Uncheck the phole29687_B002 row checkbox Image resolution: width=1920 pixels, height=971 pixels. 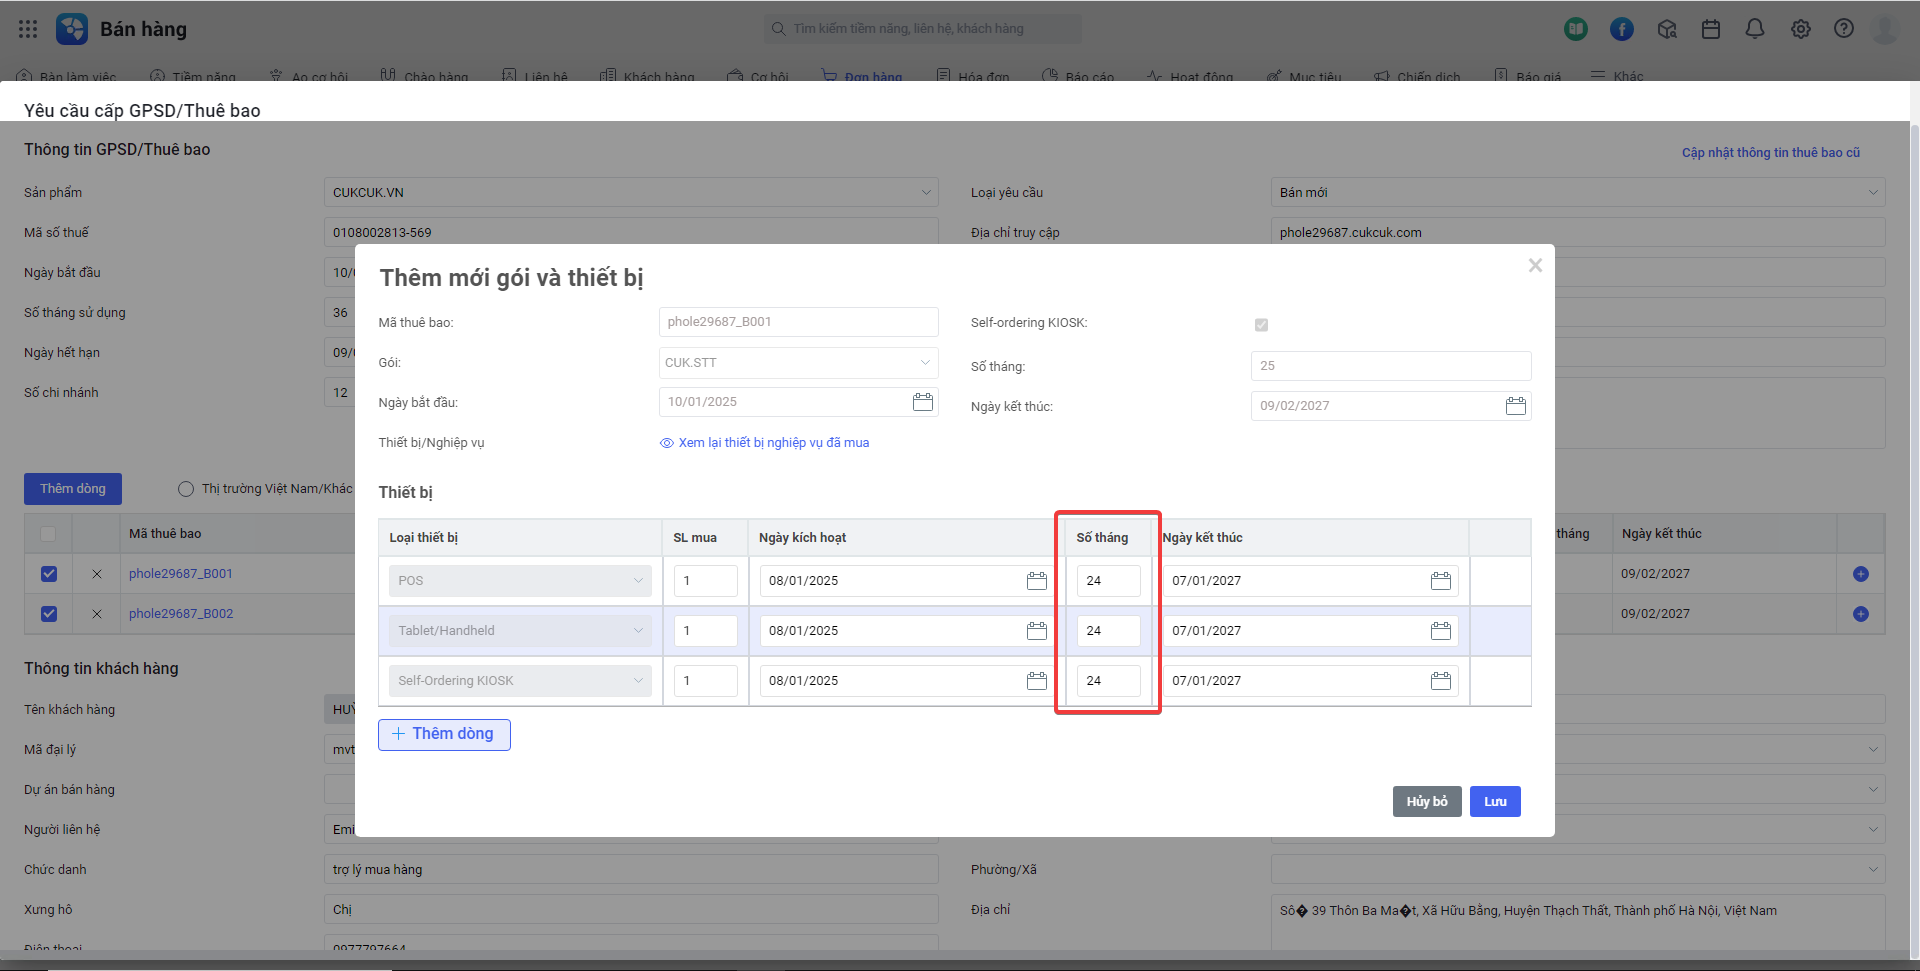click(x=49, y=614)
